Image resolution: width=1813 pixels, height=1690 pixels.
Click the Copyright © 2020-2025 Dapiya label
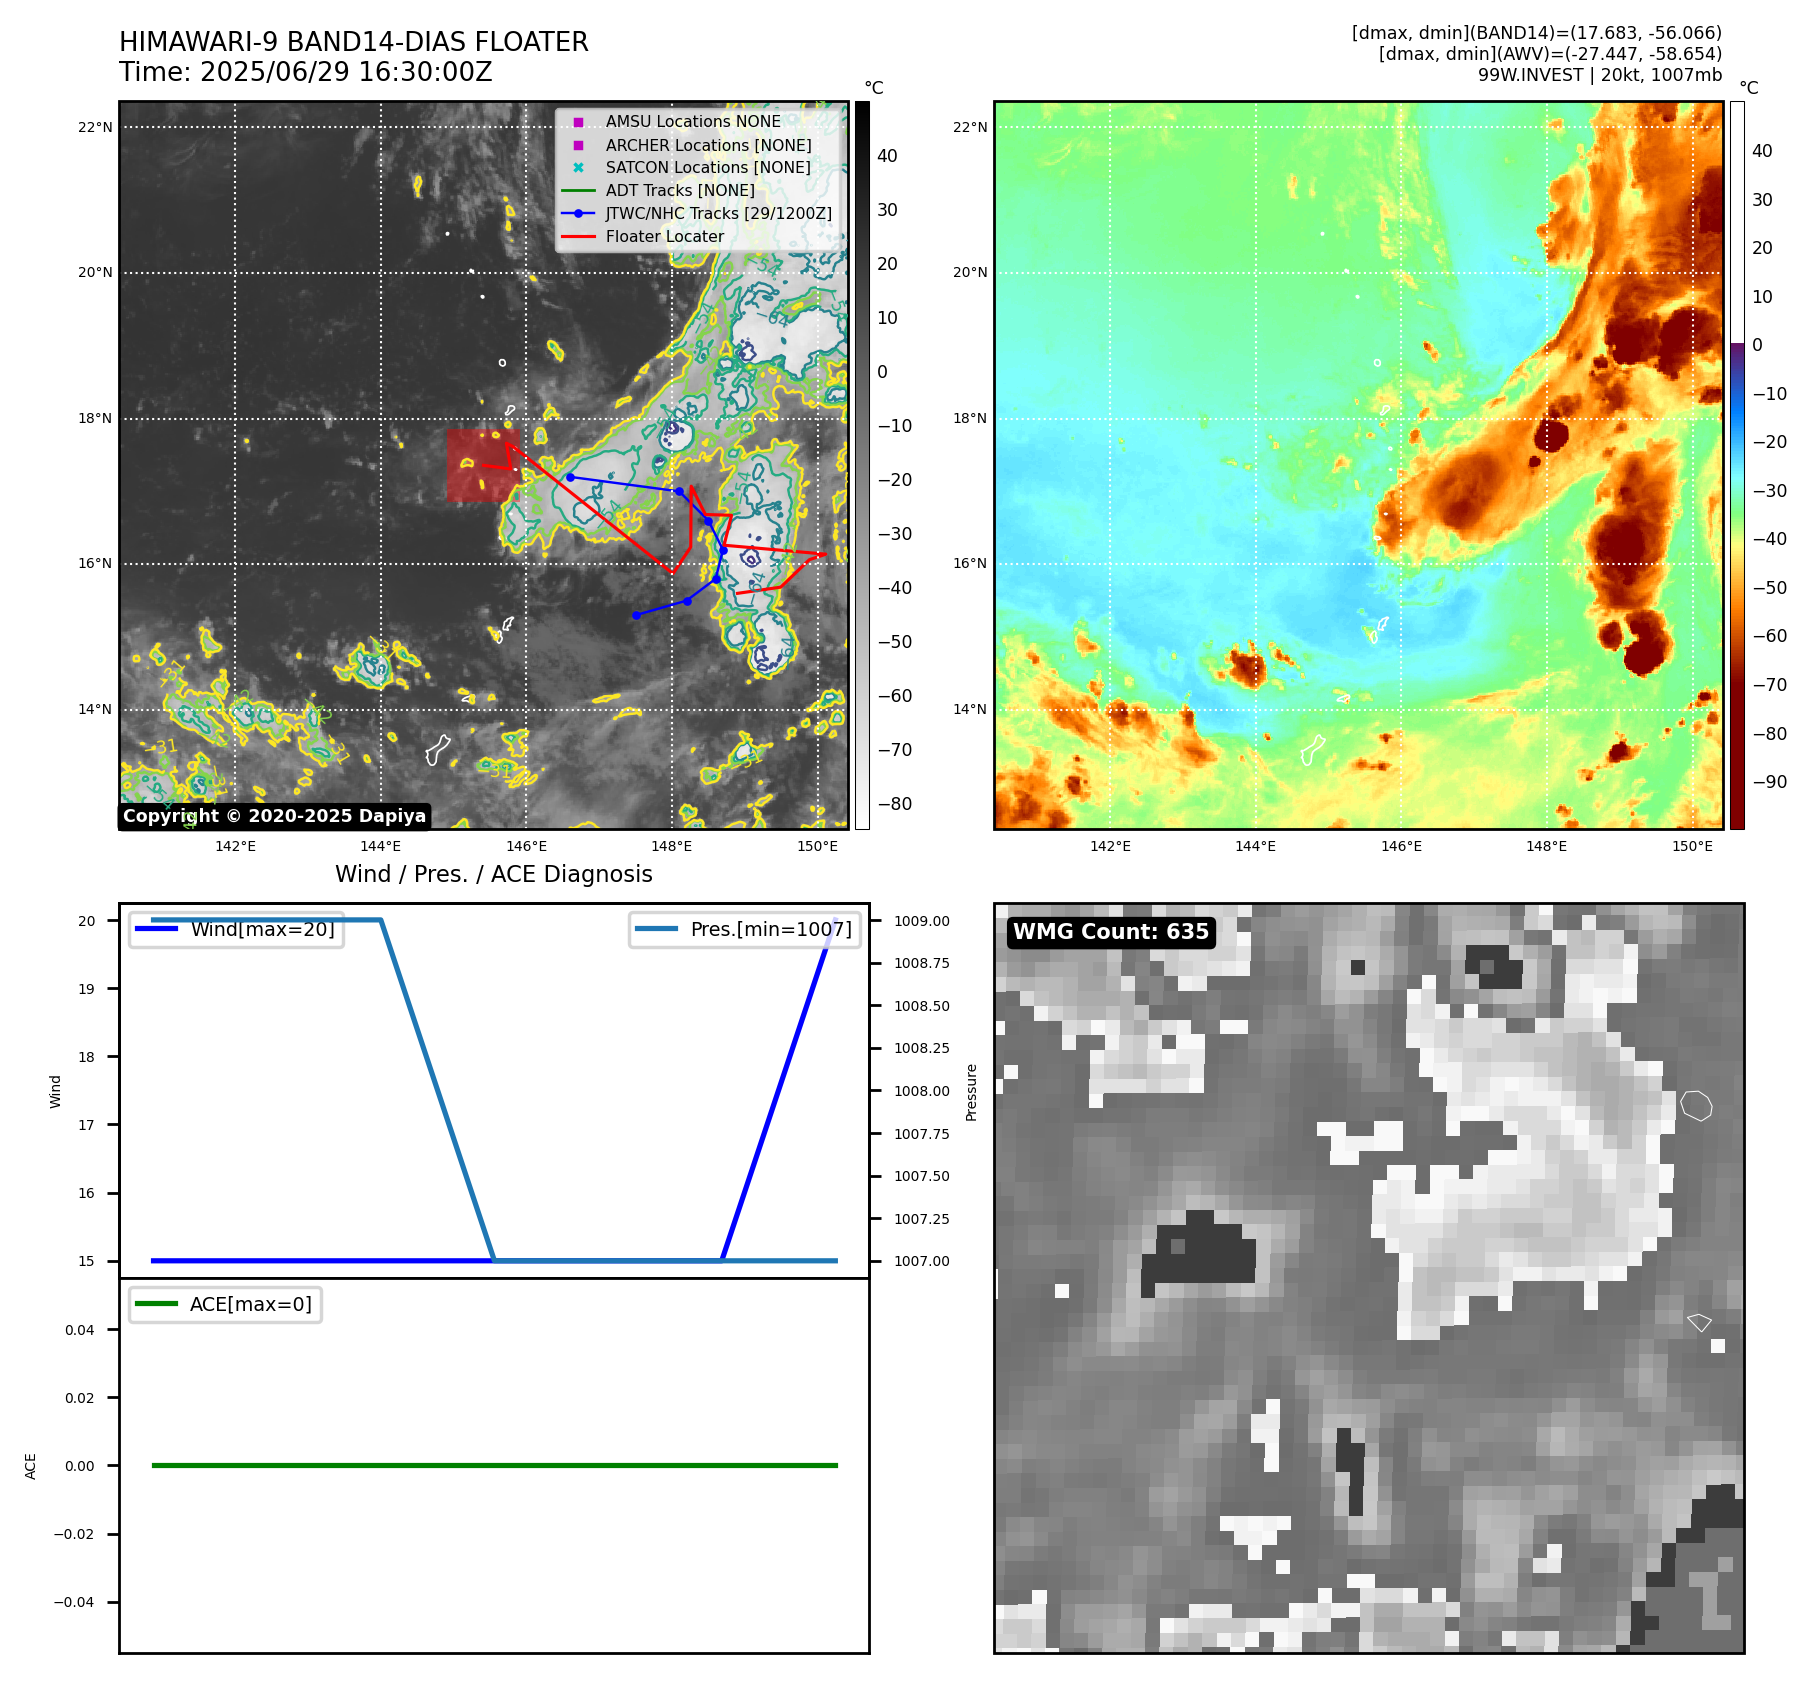point(275,816)
